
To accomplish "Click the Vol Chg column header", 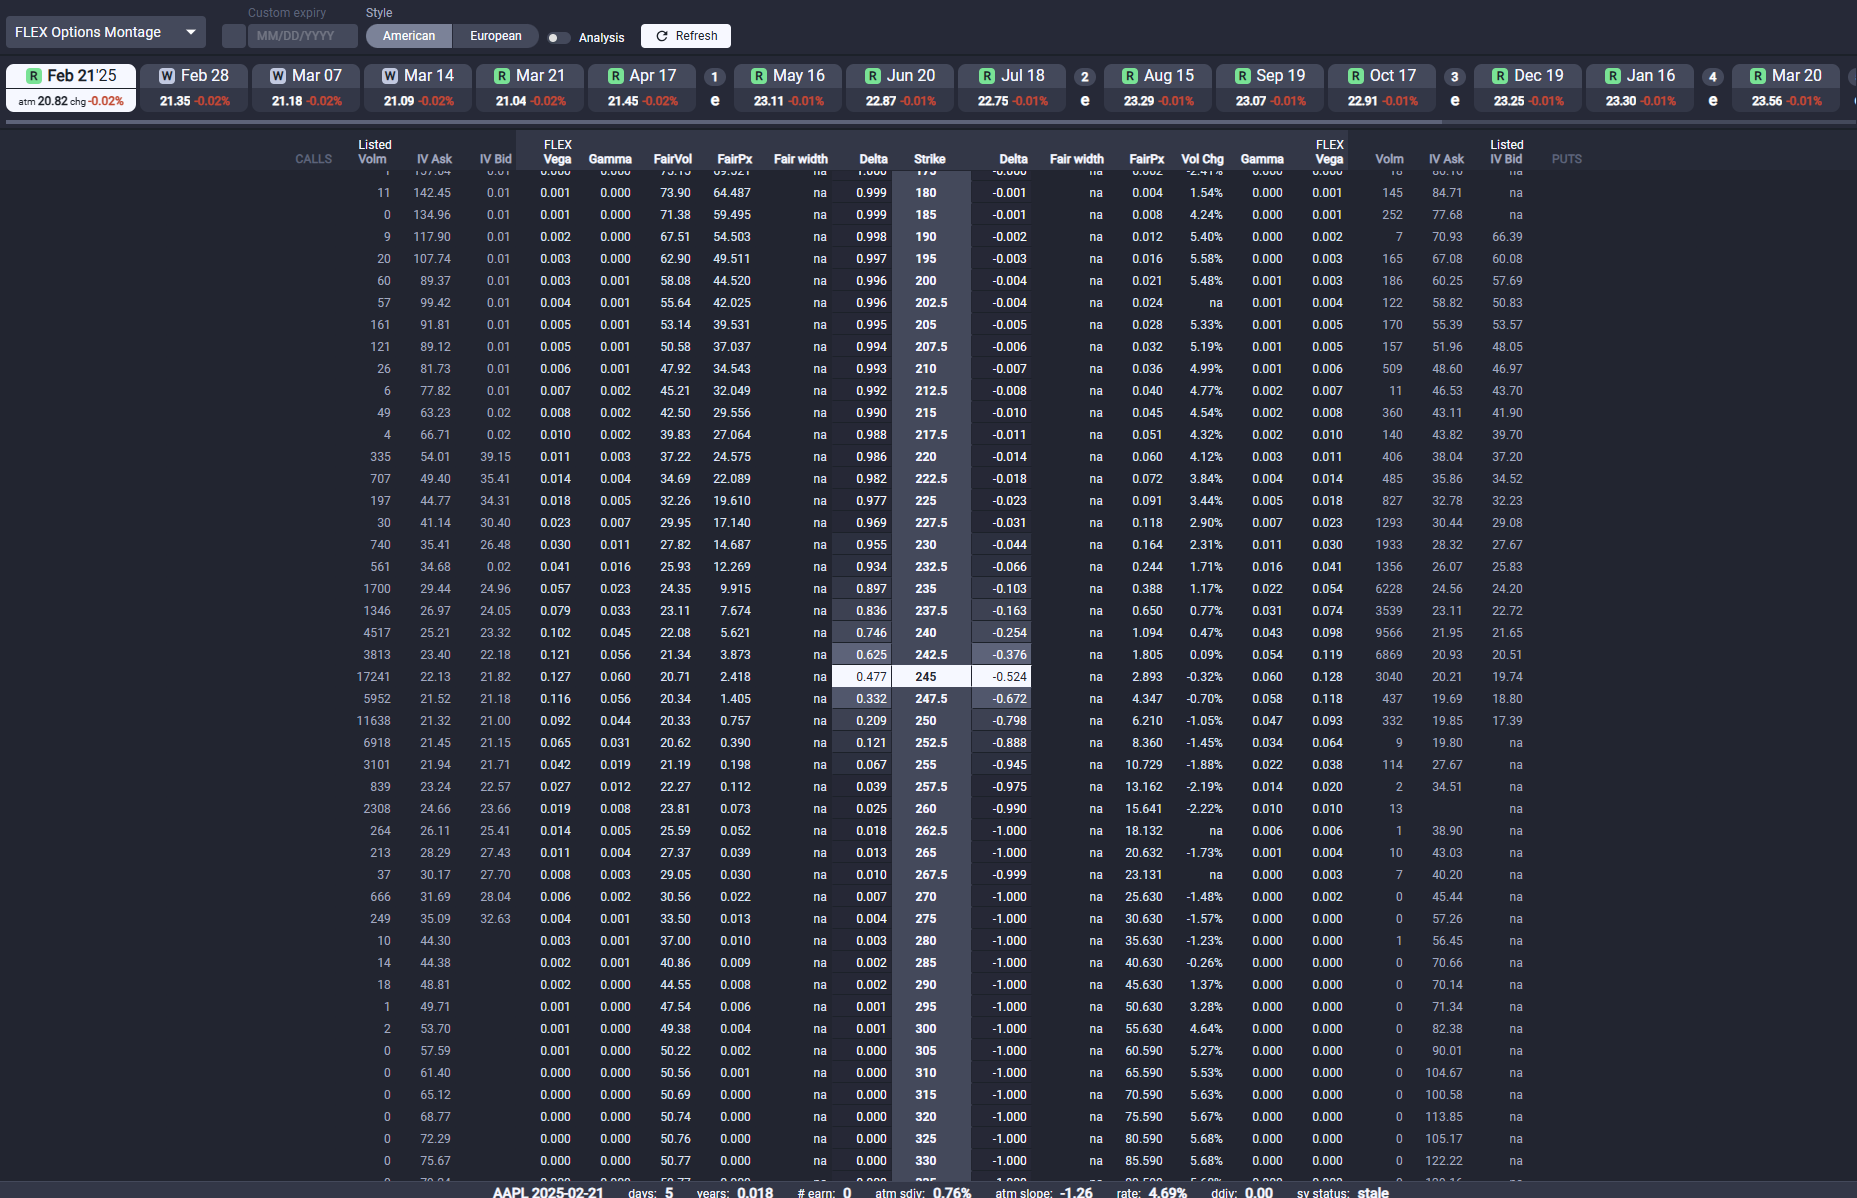I will tap(1202, 159).
